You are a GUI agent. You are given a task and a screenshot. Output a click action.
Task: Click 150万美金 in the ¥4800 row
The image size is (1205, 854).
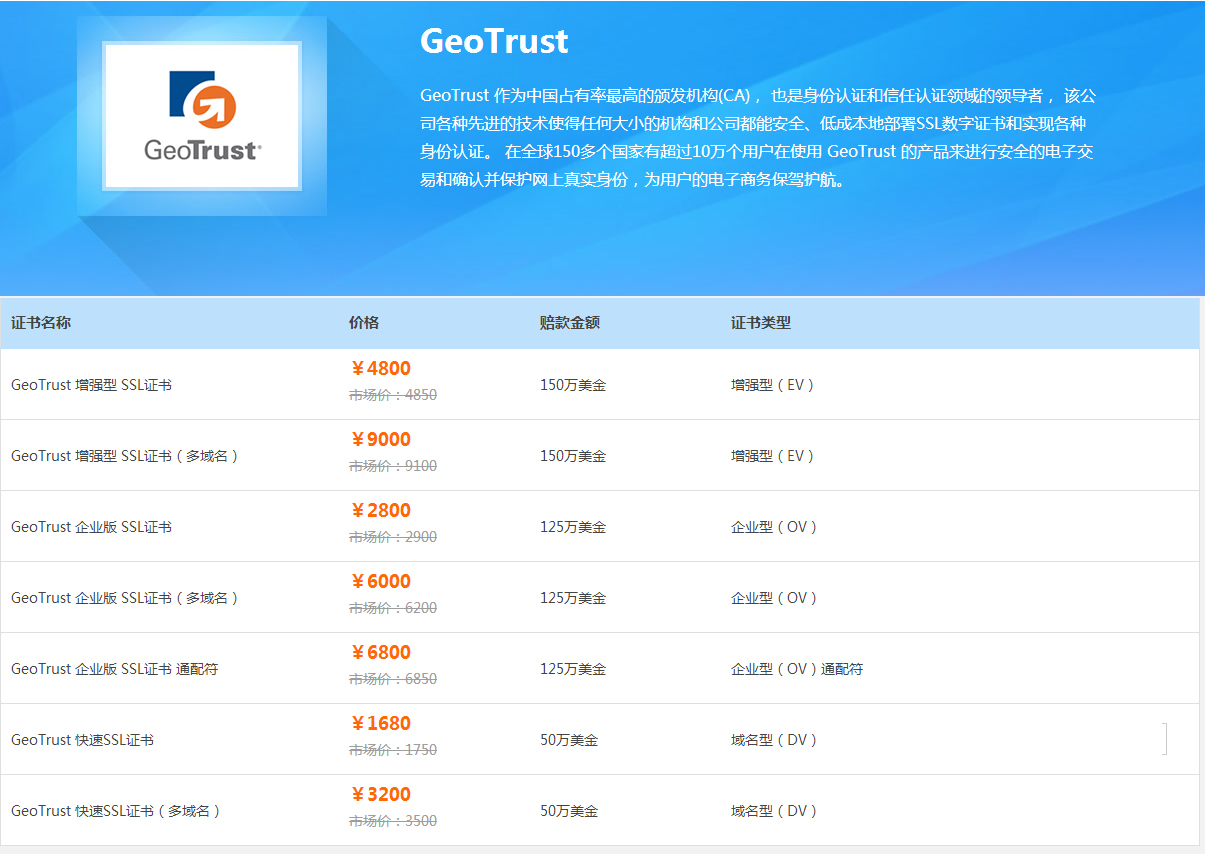(x=573, y=385)
